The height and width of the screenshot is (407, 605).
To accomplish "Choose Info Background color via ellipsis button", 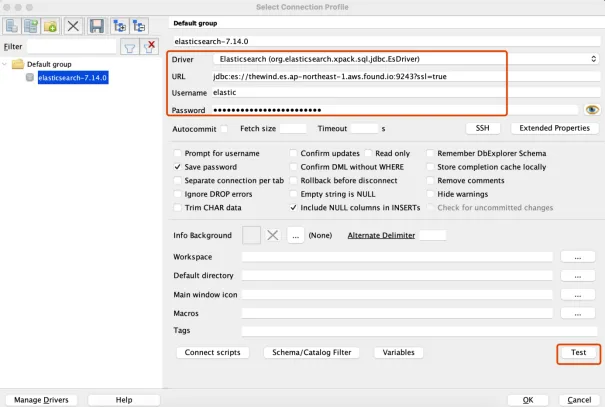I will (296, 235).
